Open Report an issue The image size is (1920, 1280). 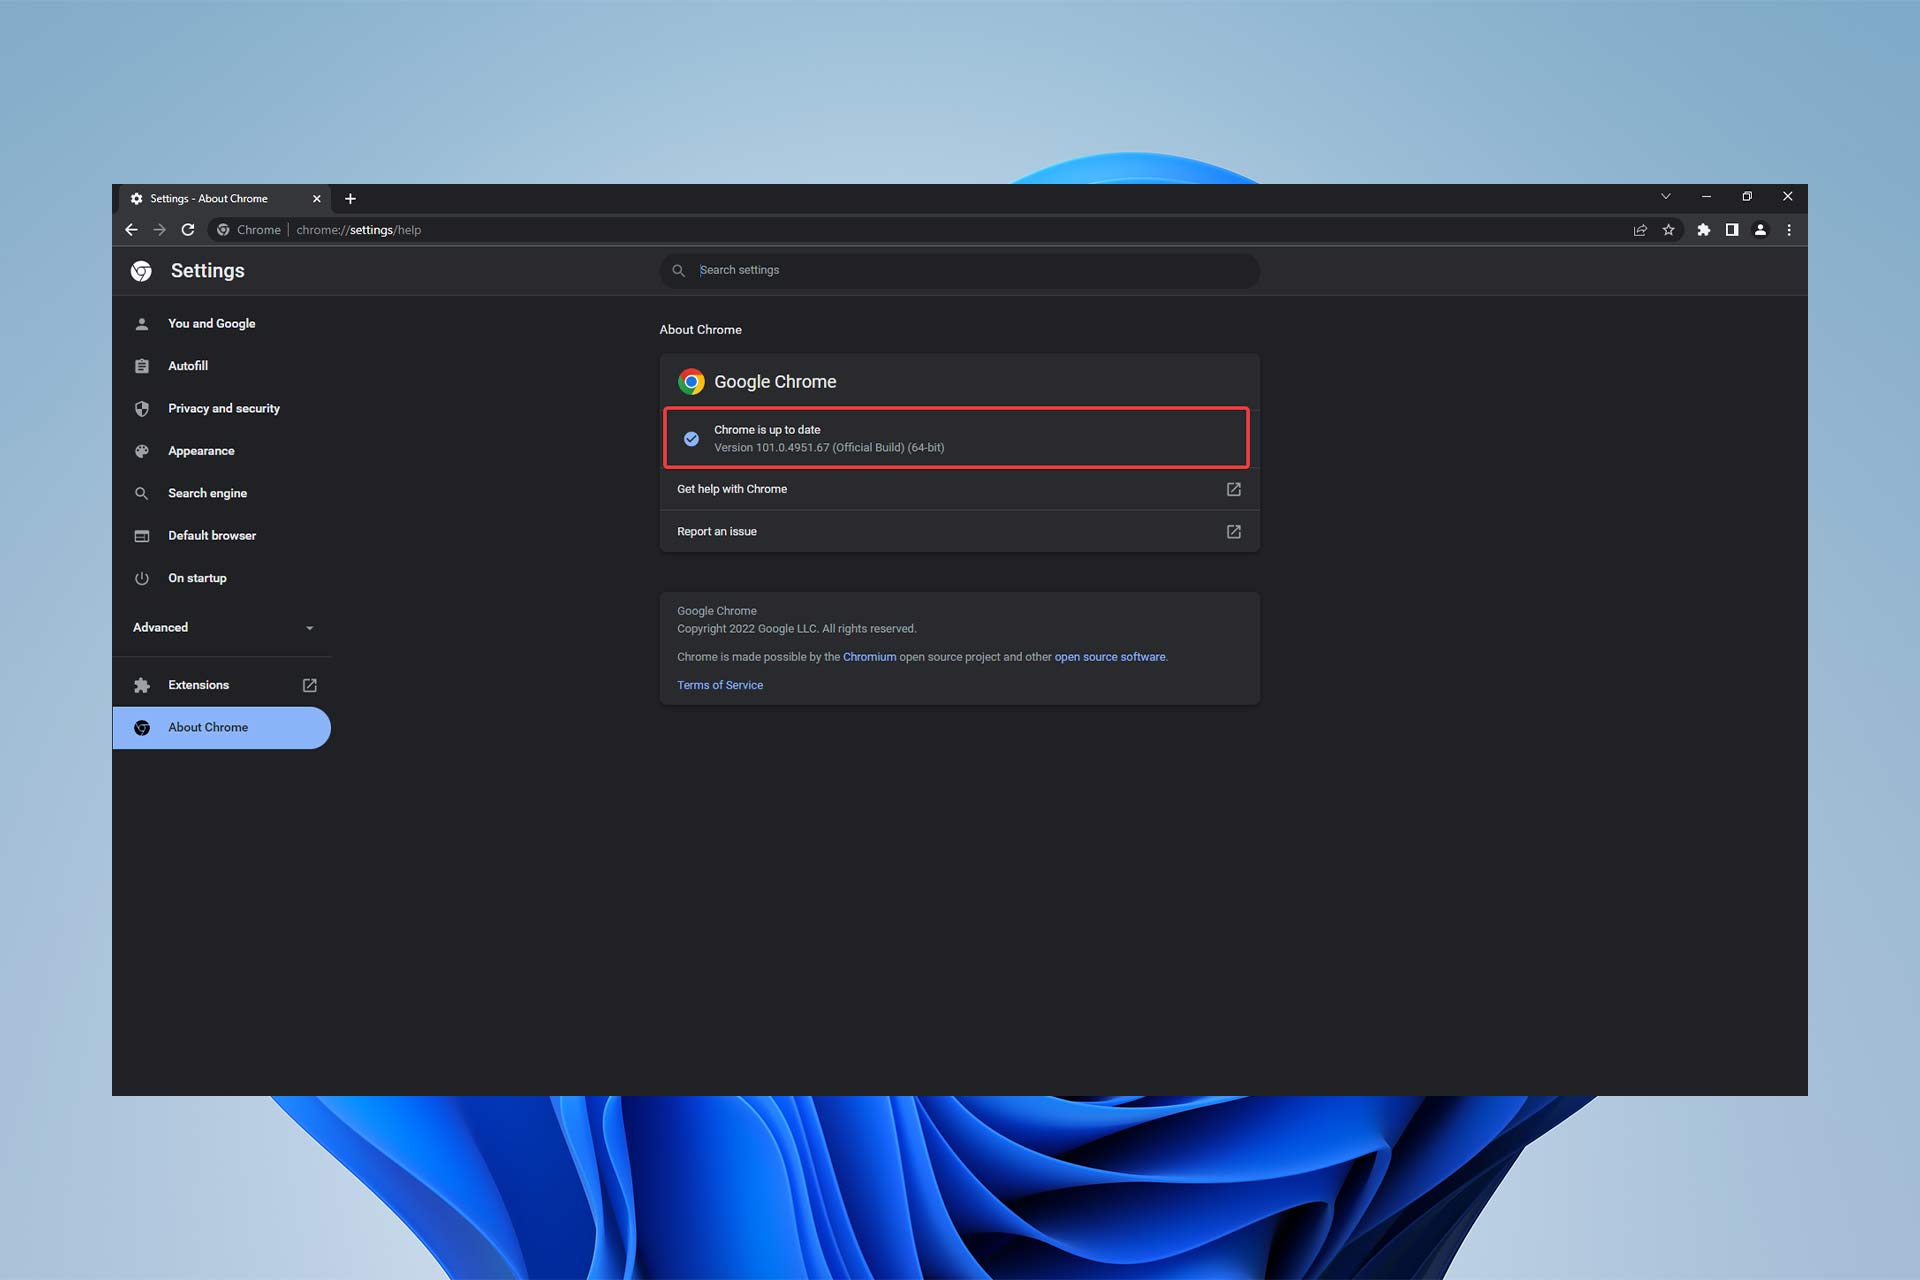click(960, 532)
